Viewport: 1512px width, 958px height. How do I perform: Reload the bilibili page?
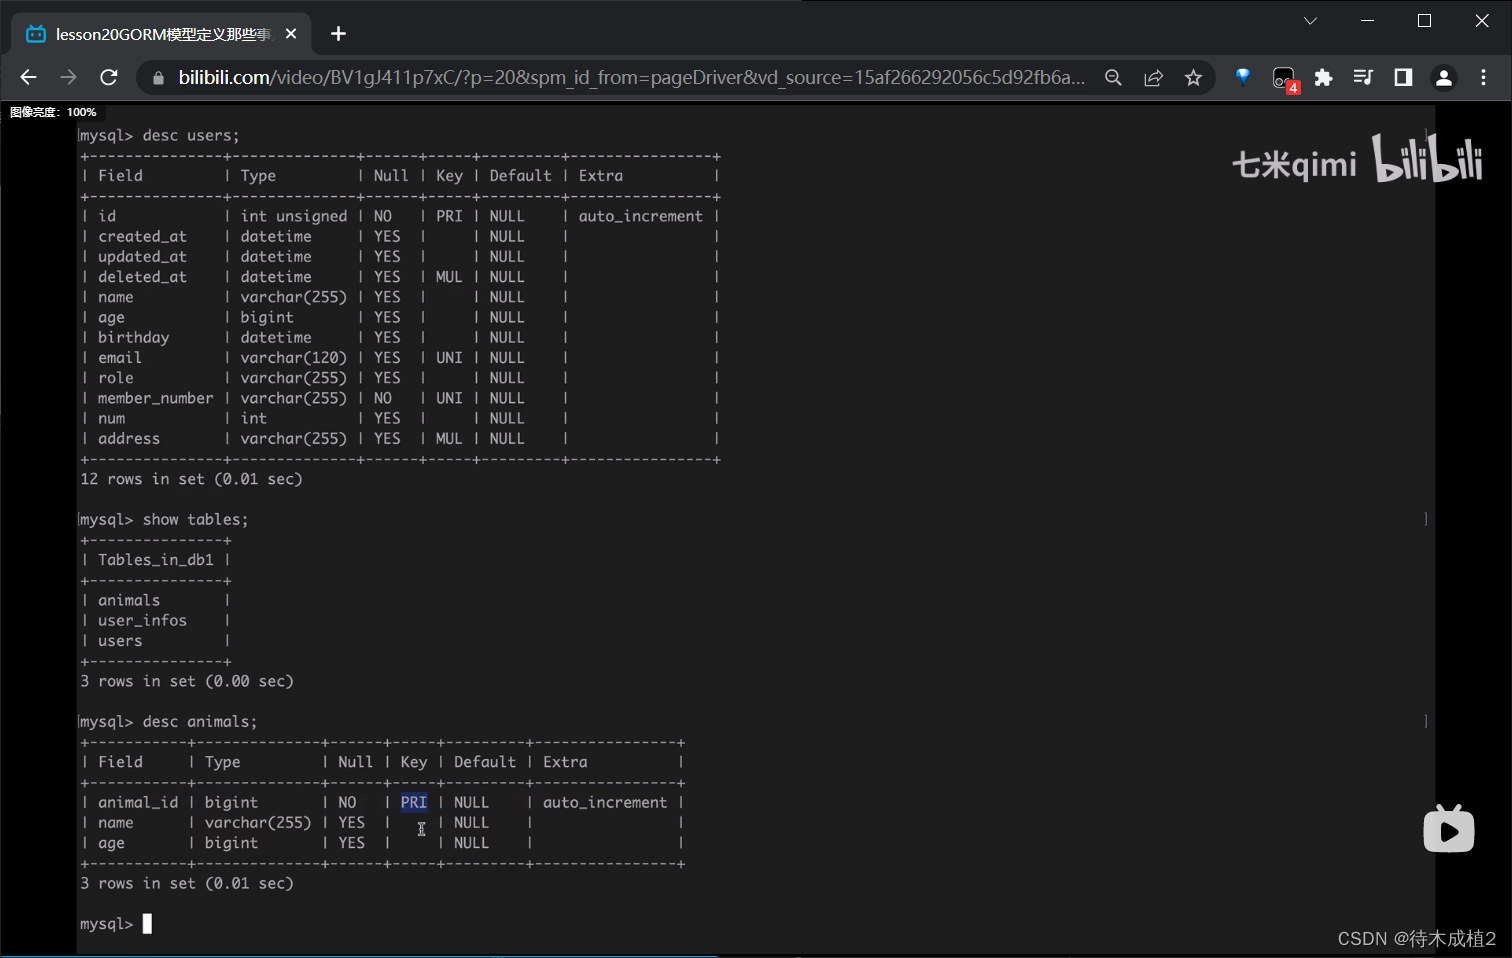coord(109,77)
